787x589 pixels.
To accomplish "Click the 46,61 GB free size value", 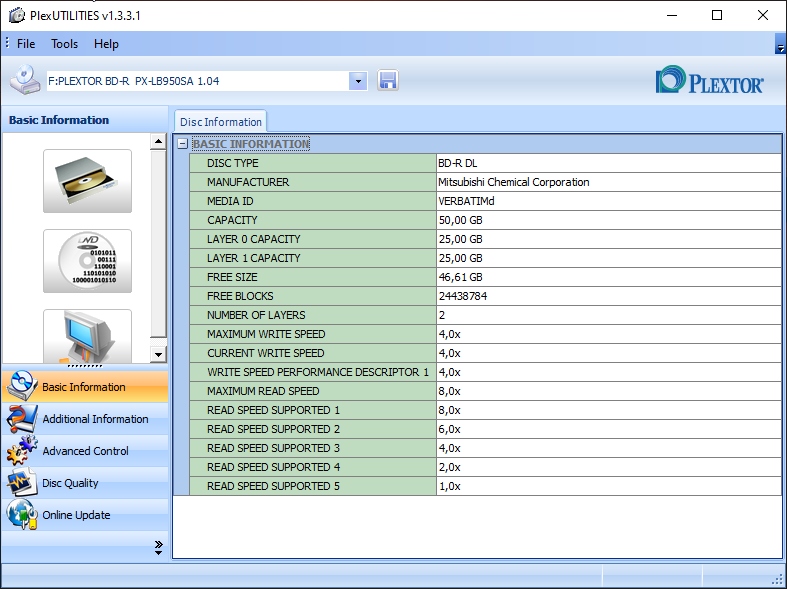I will 460,277.
